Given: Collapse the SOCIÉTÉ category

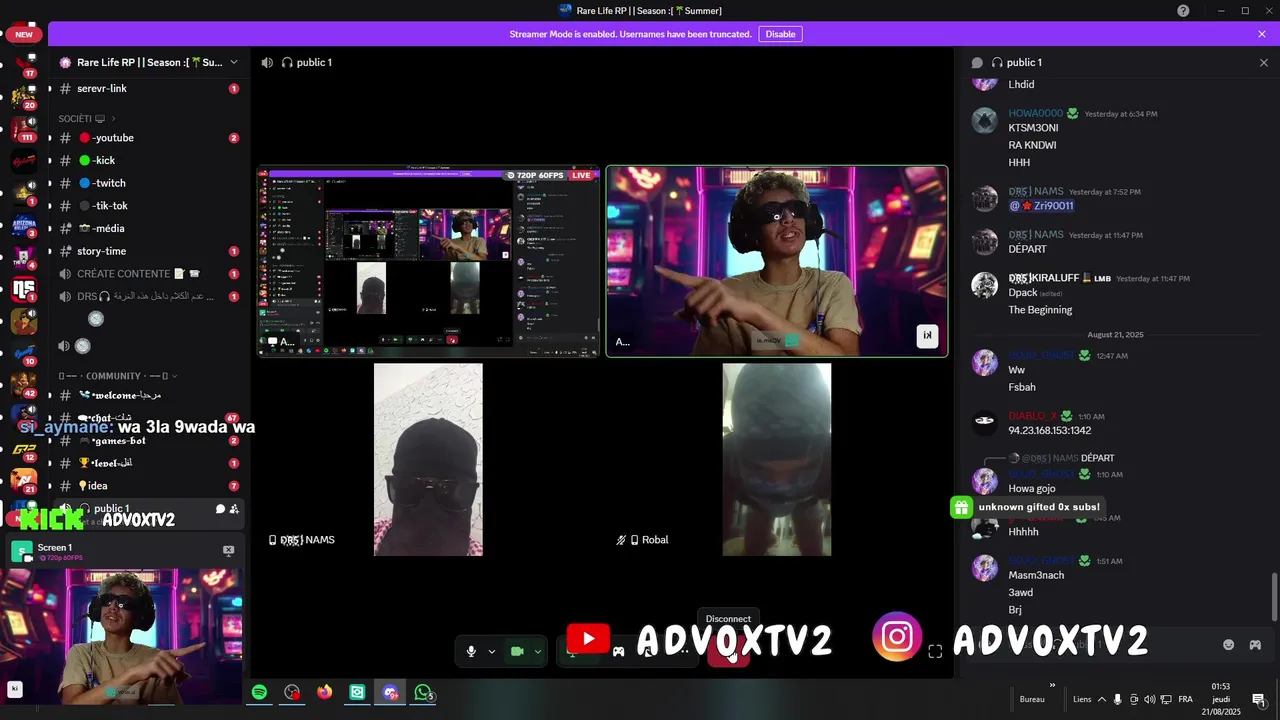Looking at the screenshot, I should tap(86, 118).
